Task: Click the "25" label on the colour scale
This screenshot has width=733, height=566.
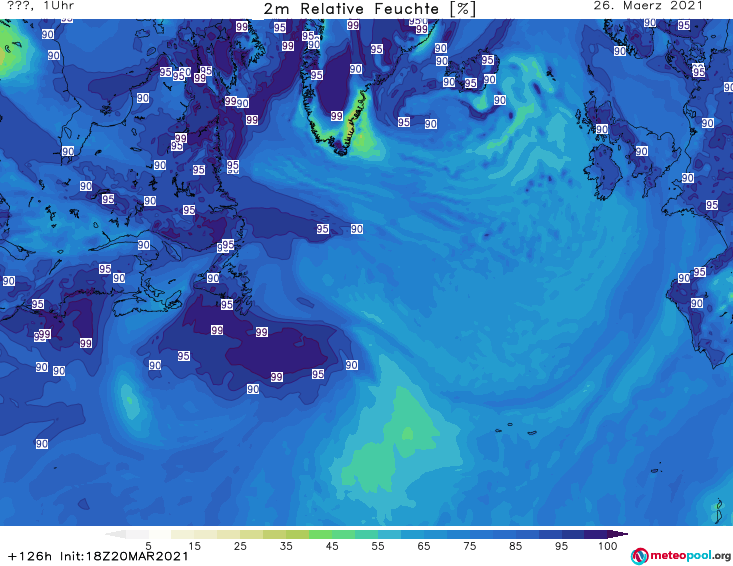Action: point(240,546)
